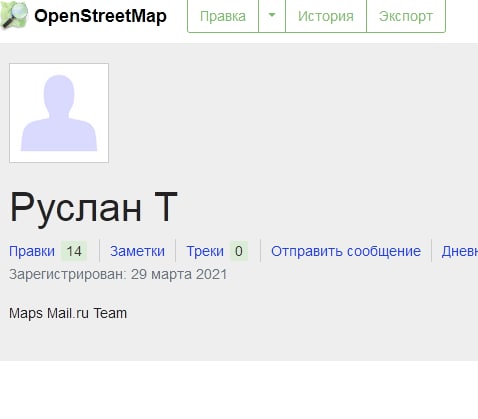Click the OpenStreetMap magnifier logo icon
The width and height of the screenshot is (478, 419).
(14, 15)
